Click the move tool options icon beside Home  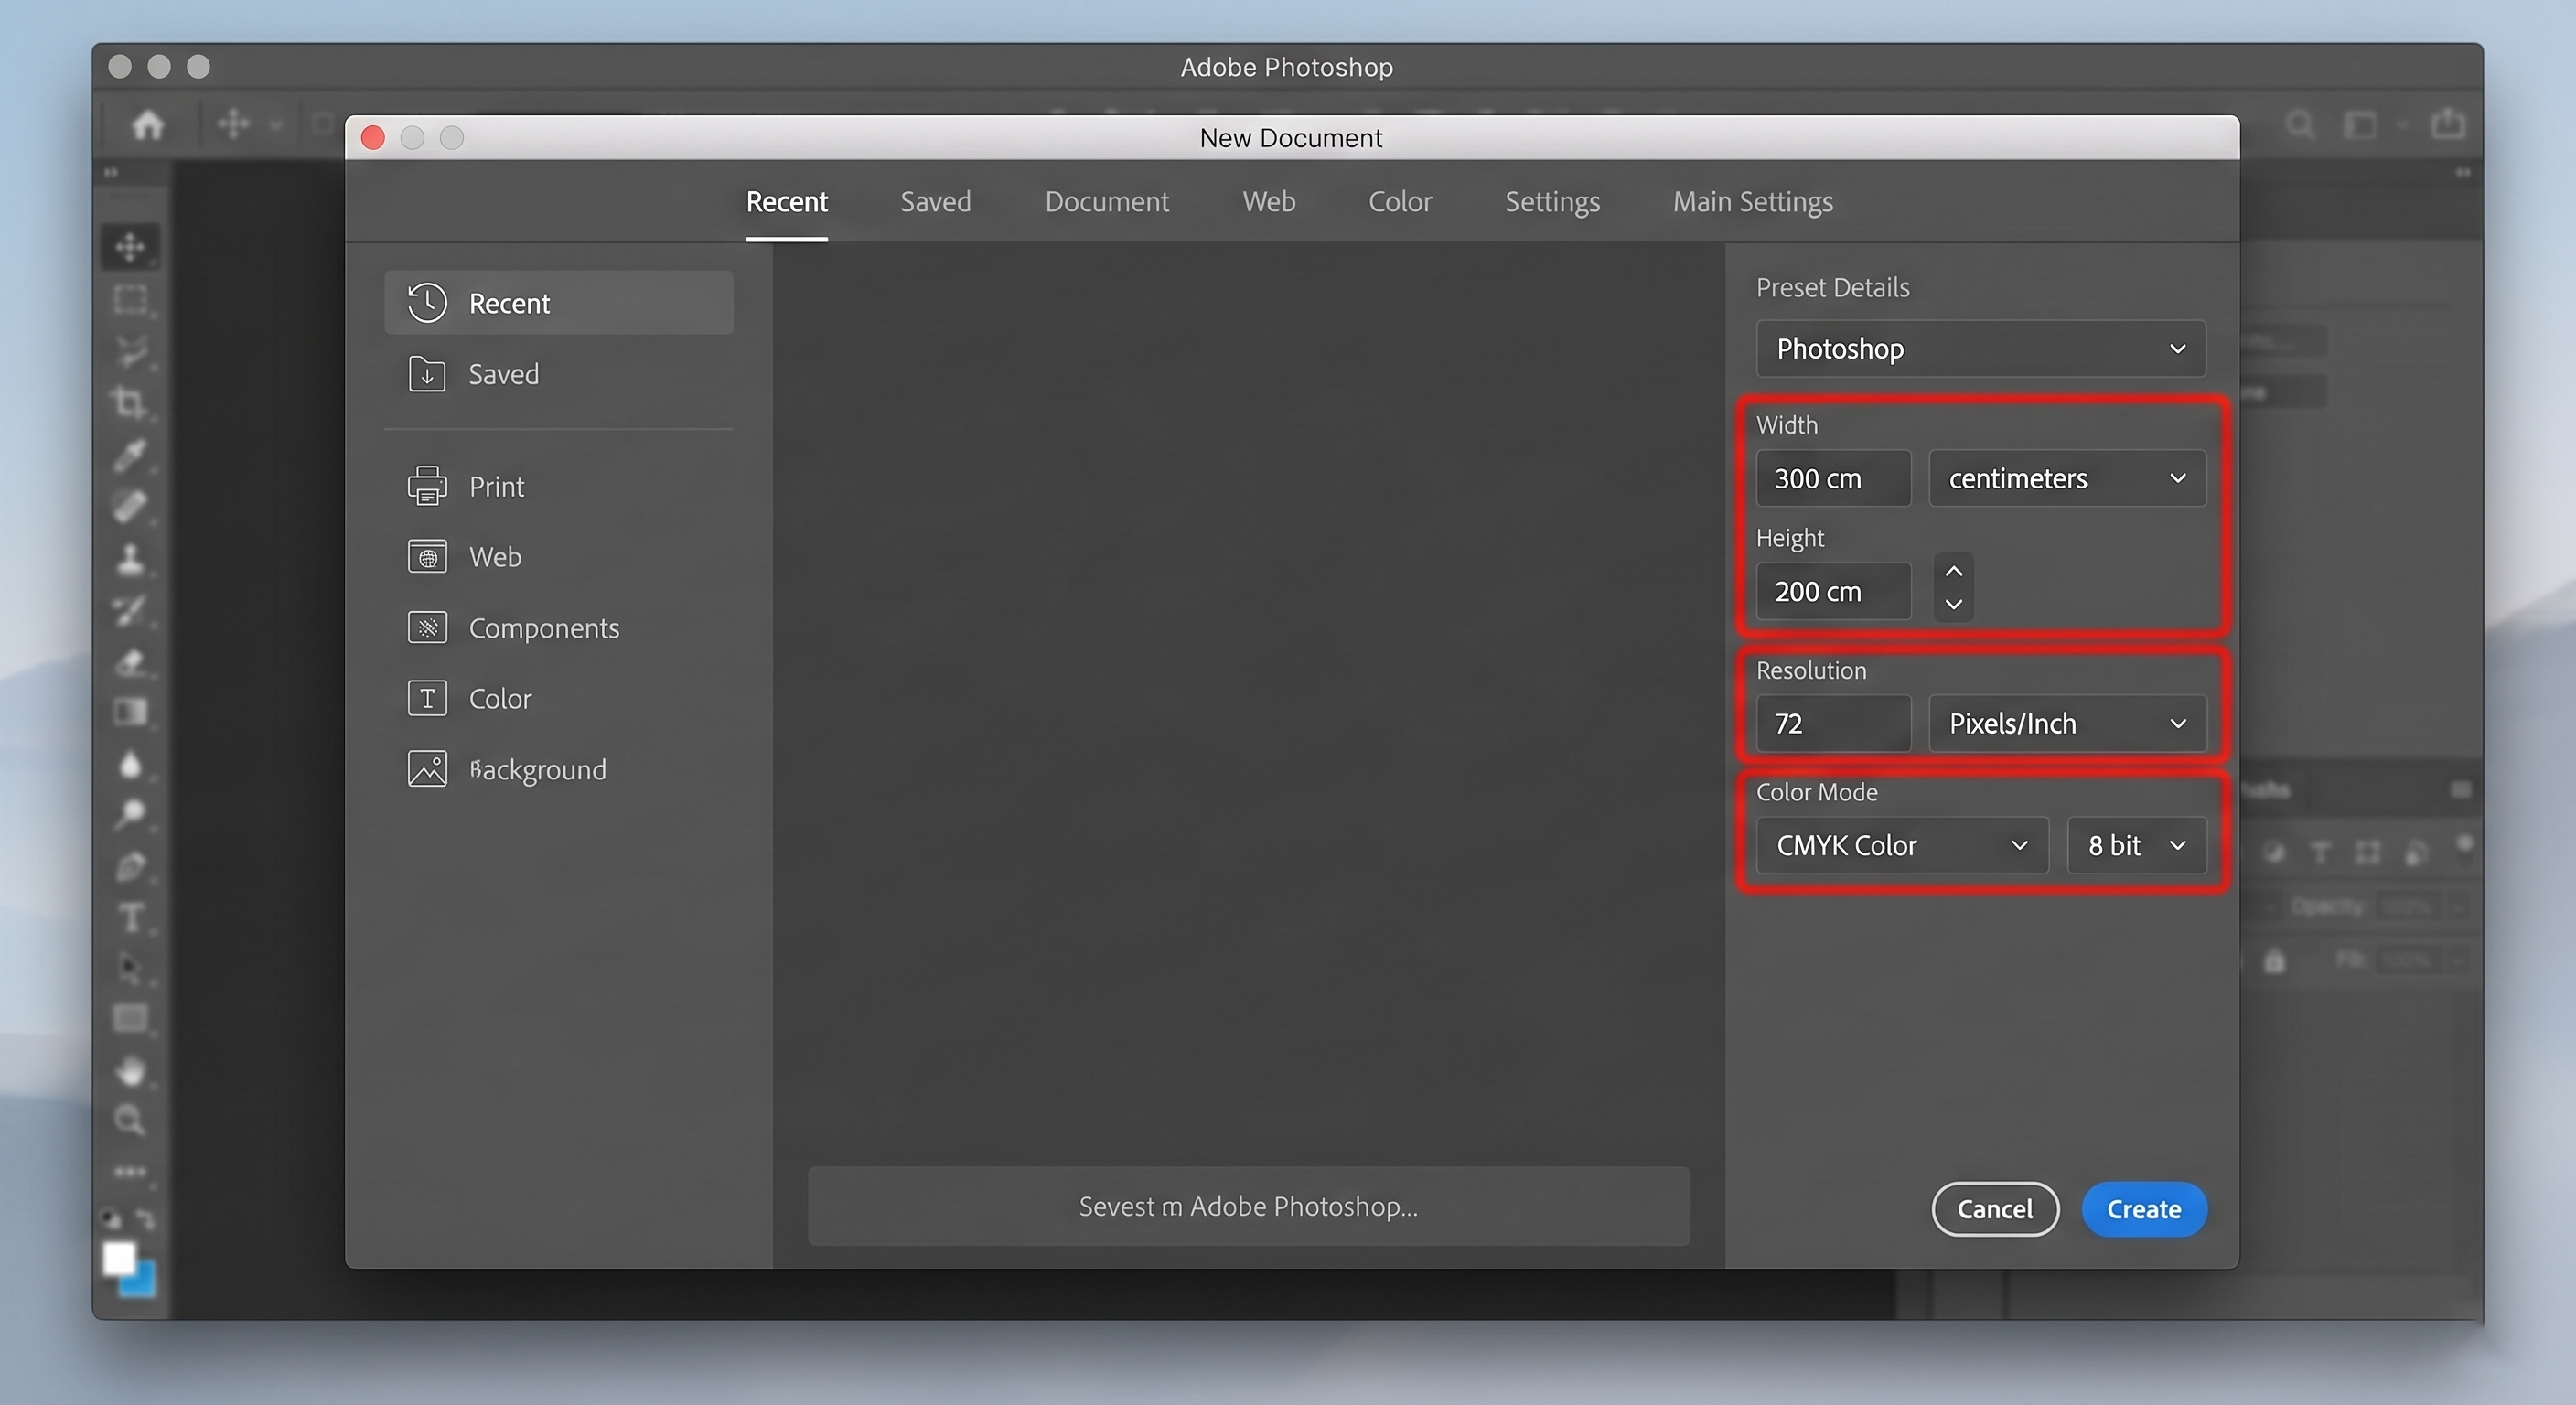point(234,125)
